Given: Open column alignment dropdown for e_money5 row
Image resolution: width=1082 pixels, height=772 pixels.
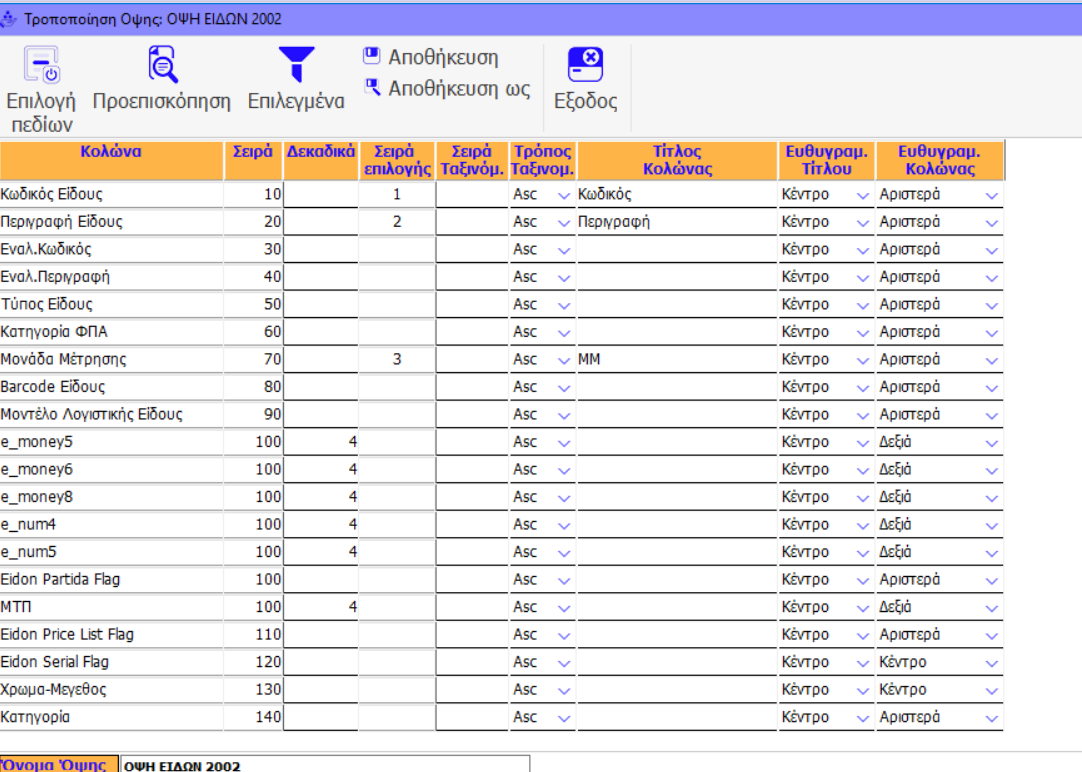Looking at the screenshot, I should [991, 443].
